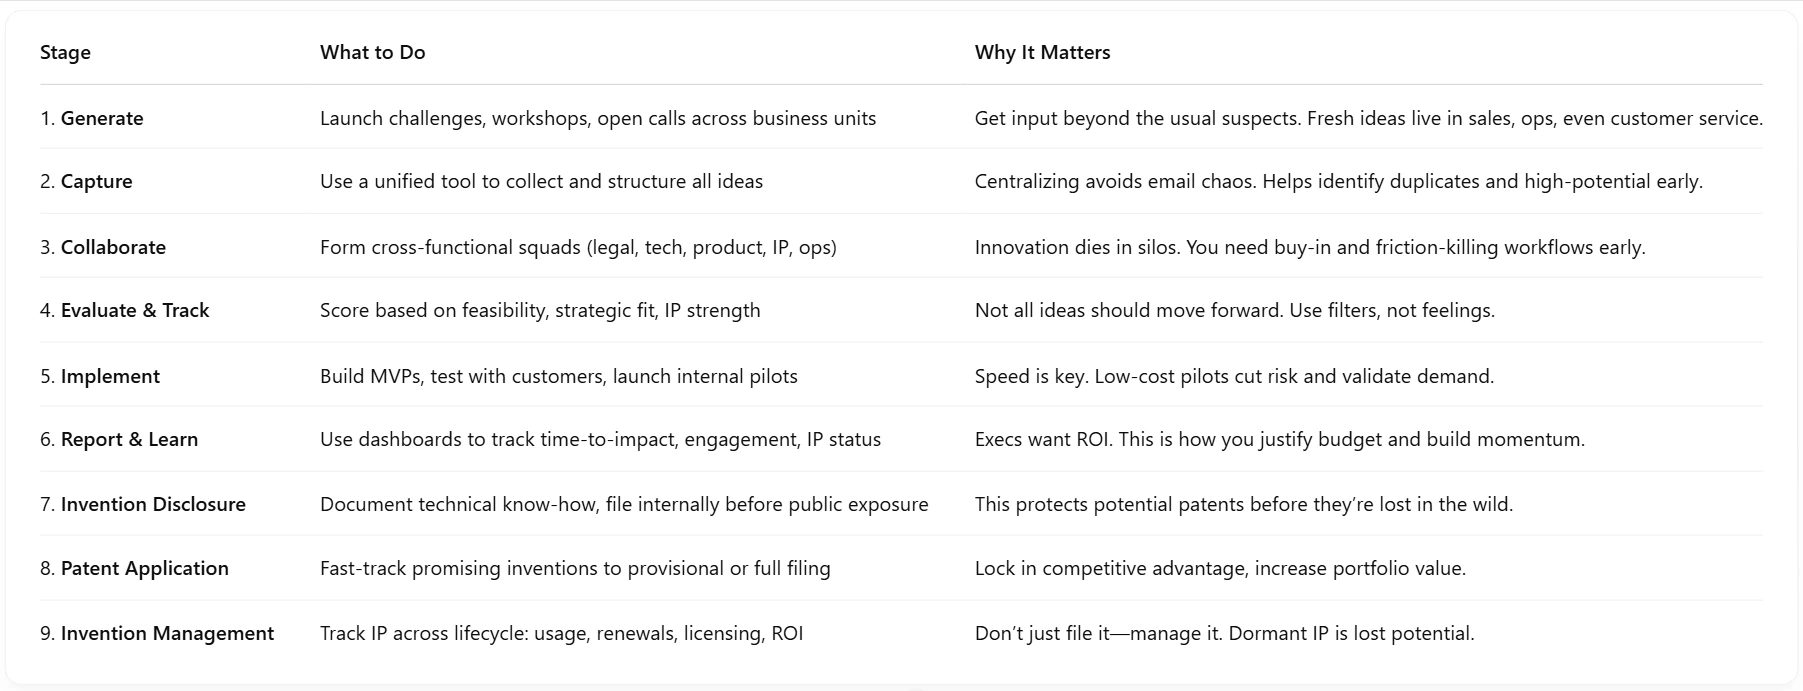Image resolution: width=1803 pixels, height=691 pixels.
Task: Select the "Generate" stage cell
Action: 101,119
